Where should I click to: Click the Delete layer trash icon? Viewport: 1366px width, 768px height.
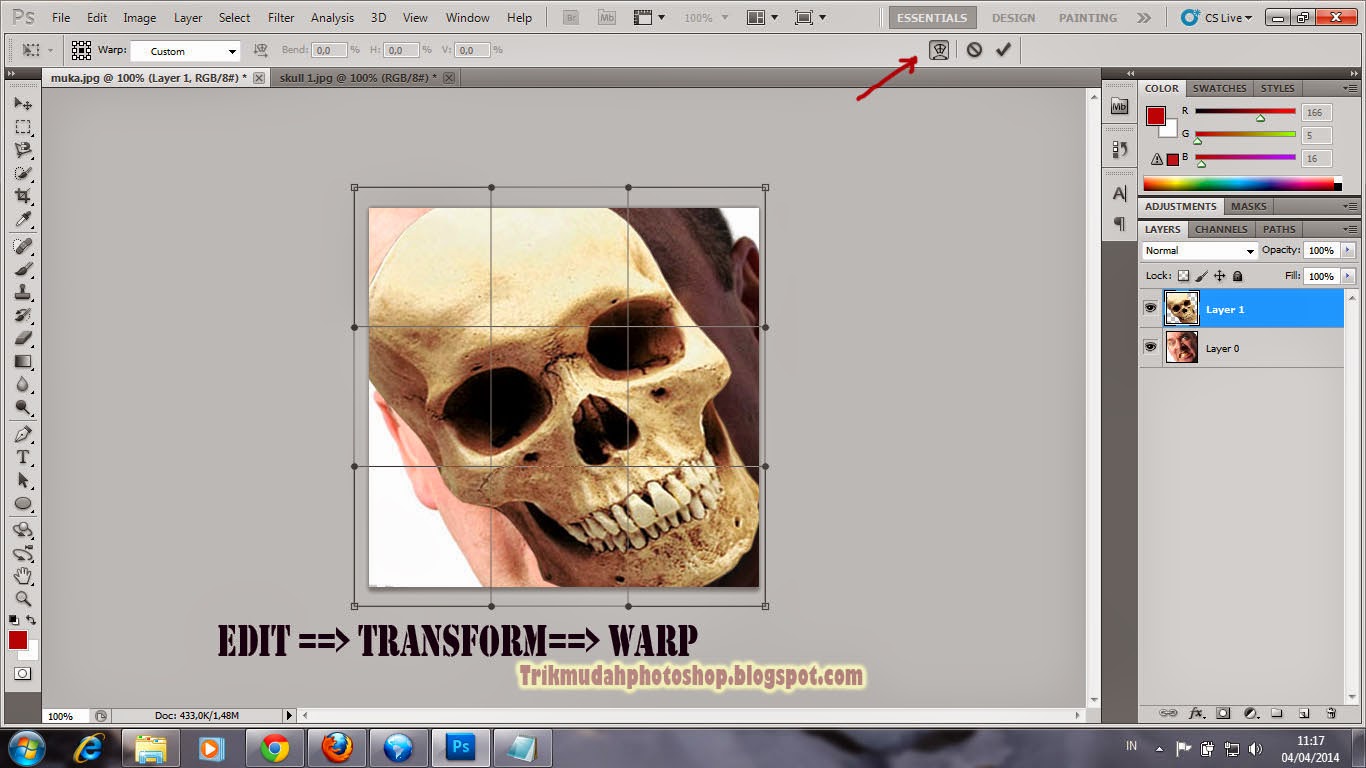(x=1331, y=713)
